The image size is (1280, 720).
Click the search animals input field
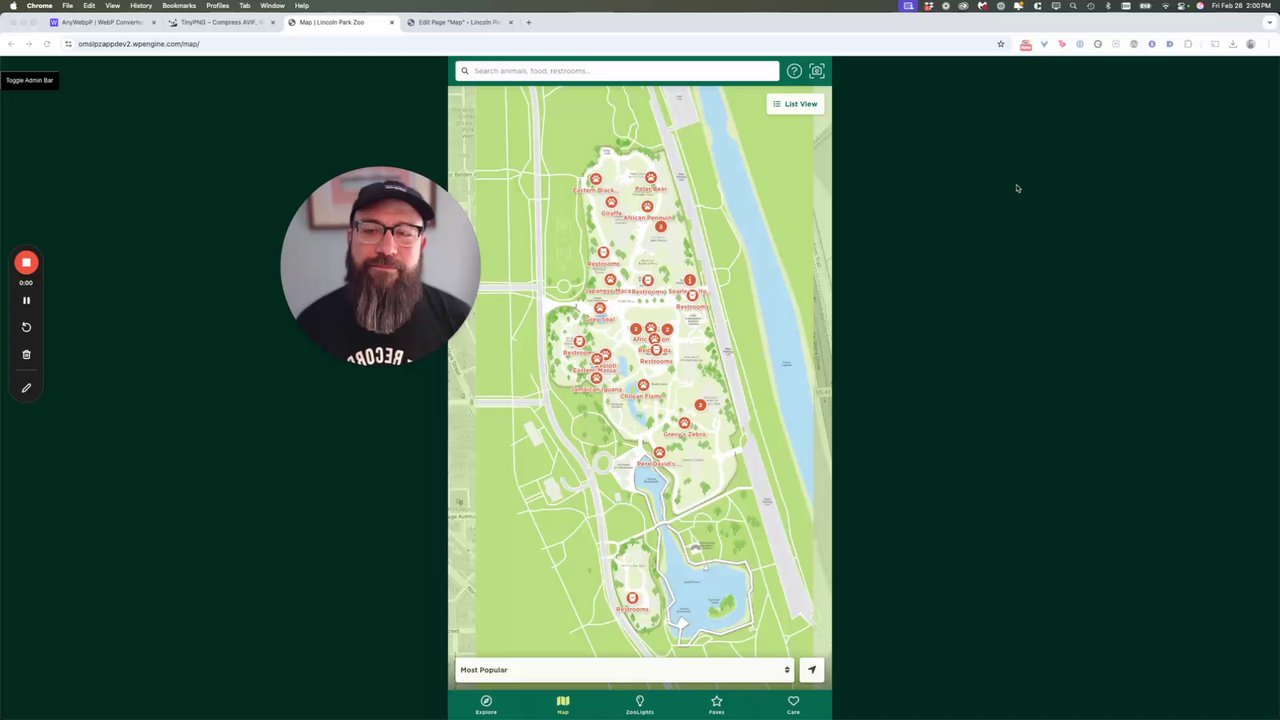(617, 71)
